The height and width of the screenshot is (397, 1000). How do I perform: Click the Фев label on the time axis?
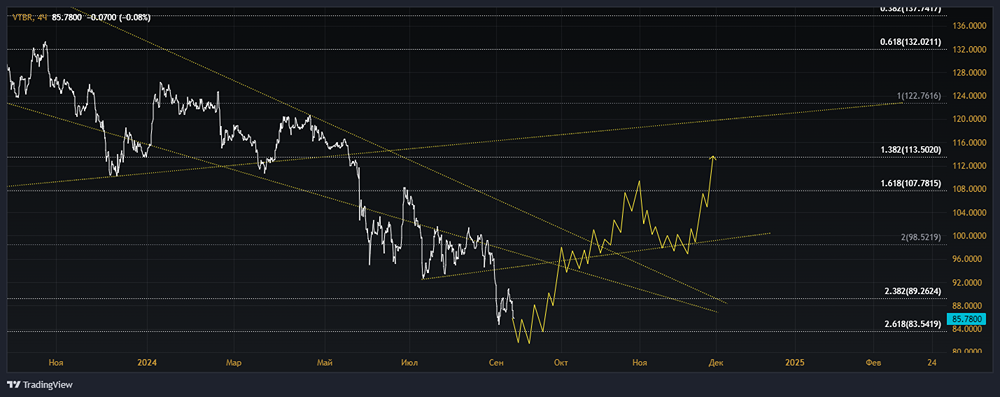click(873, 363)
